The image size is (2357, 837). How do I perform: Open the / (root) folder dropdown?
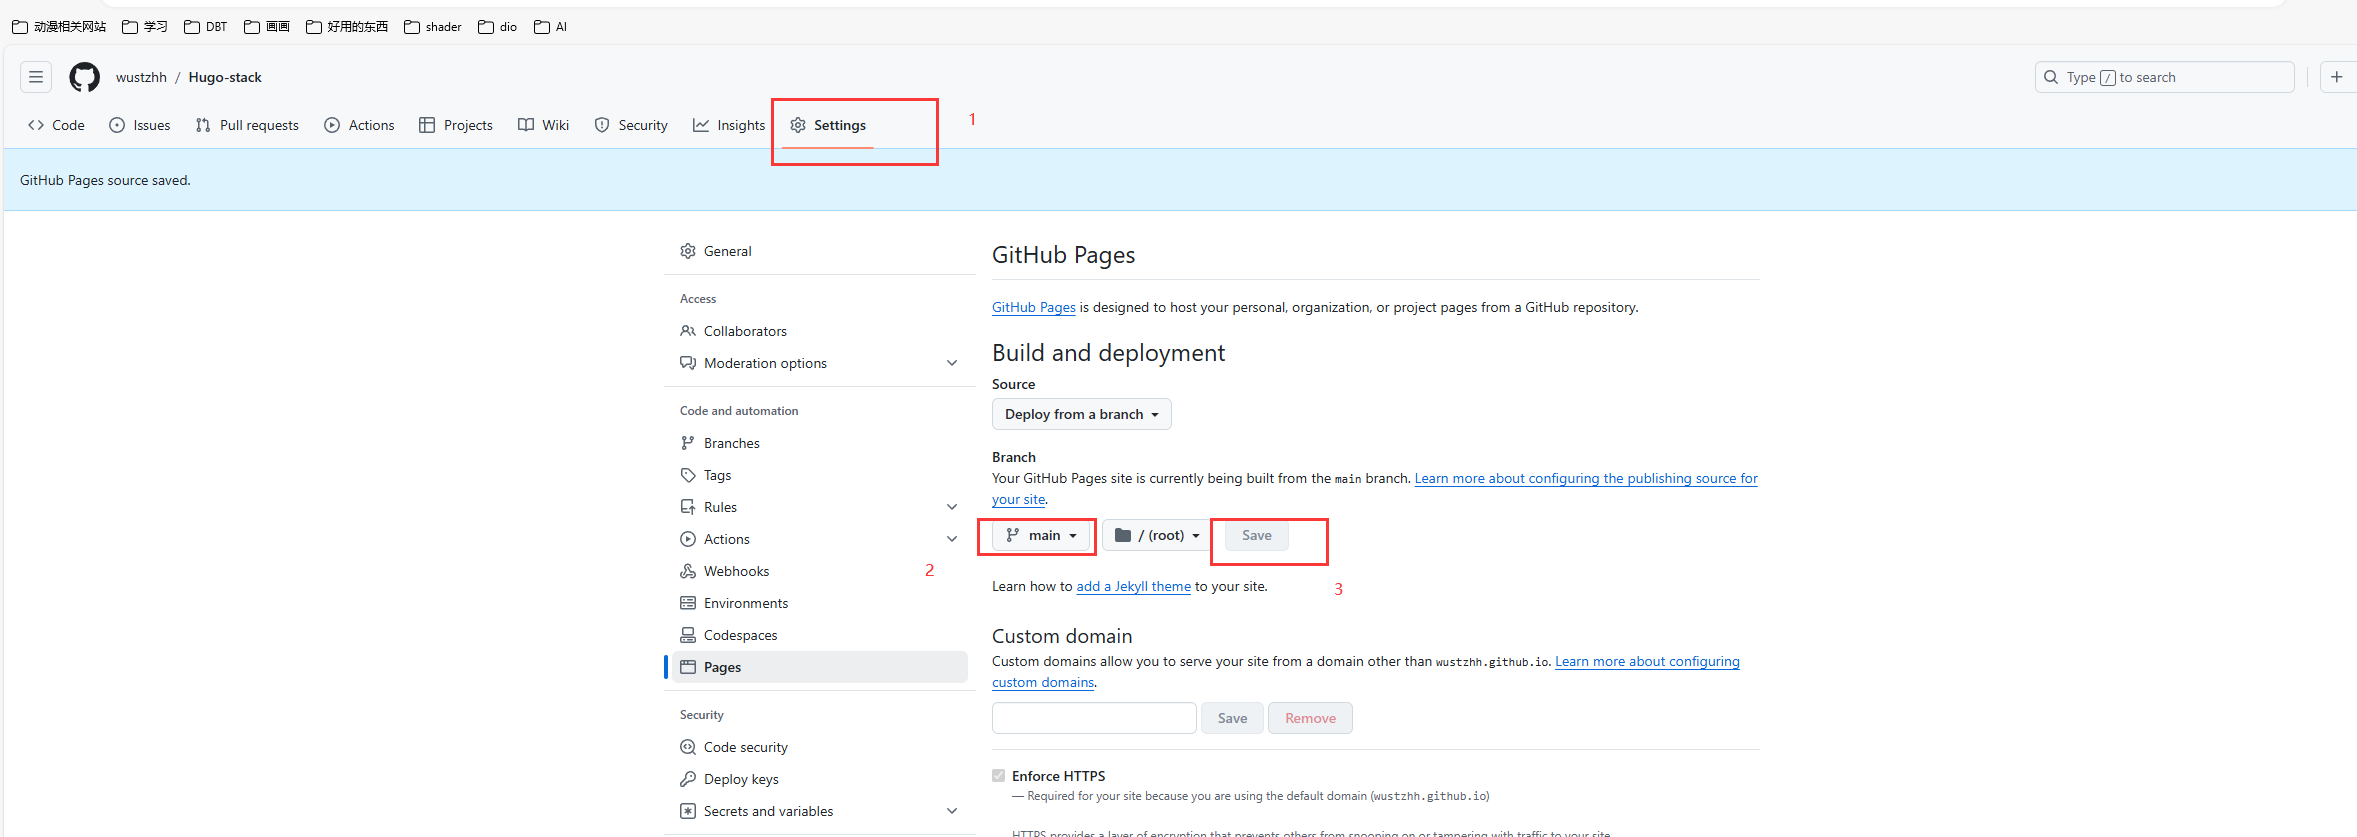coord(1157,535)
